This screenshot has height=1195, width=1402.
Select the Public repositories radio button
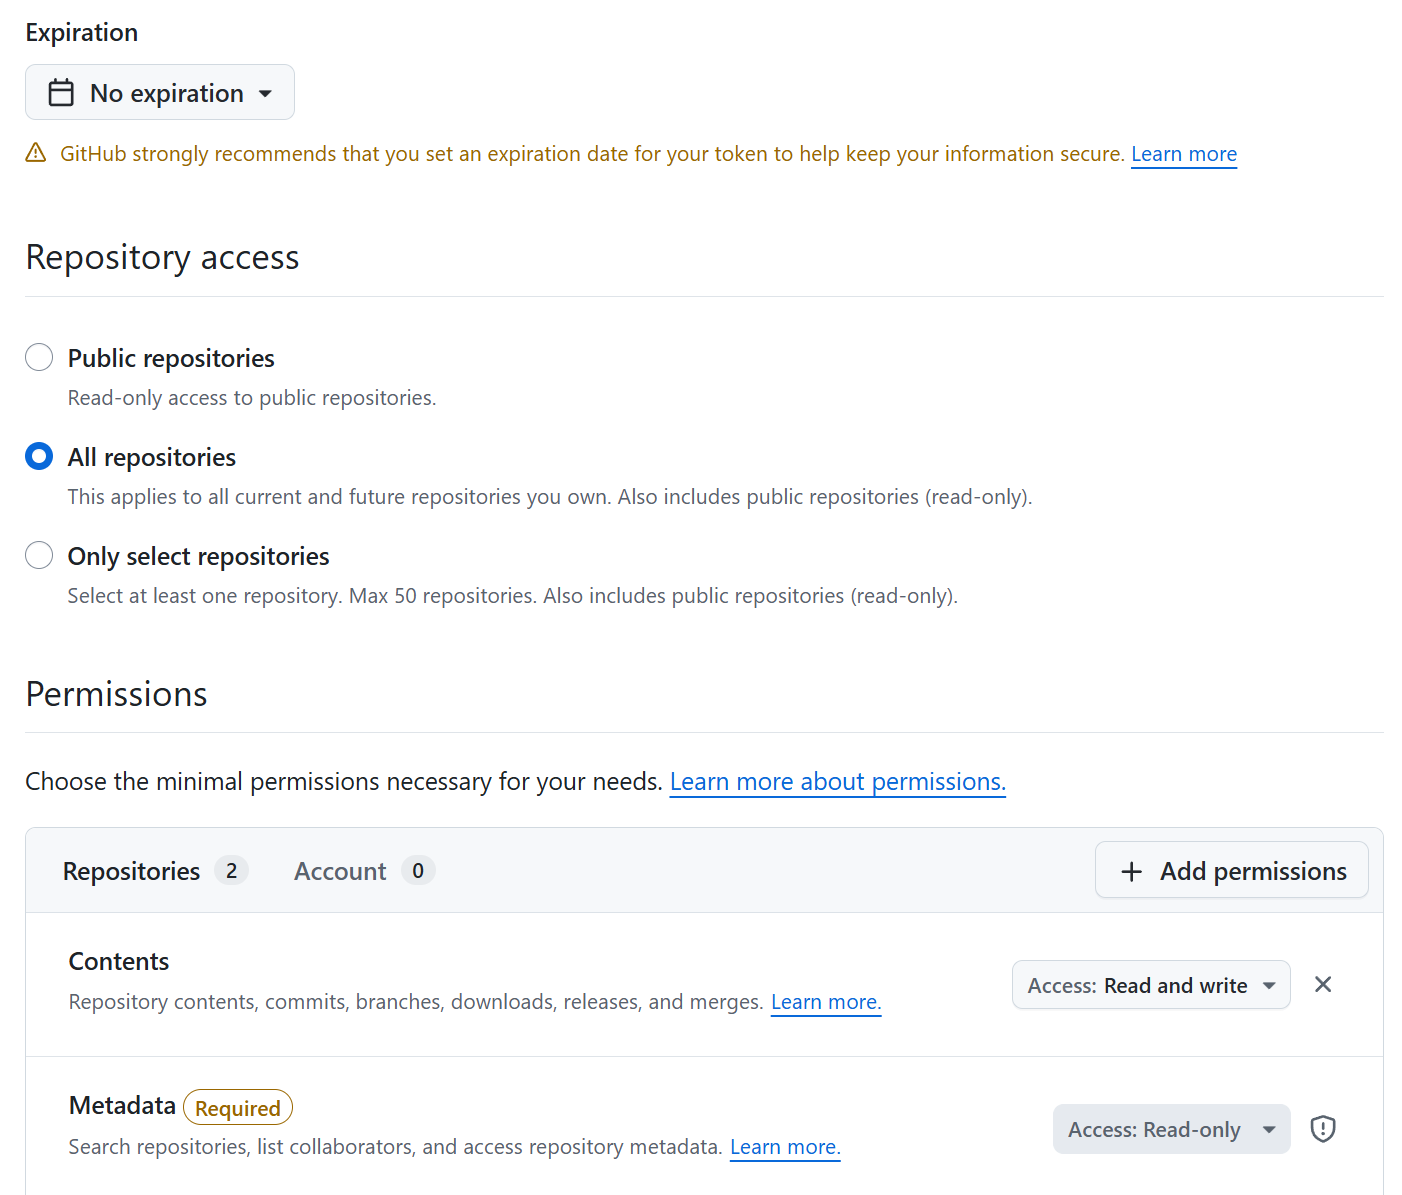pos(39,358)
